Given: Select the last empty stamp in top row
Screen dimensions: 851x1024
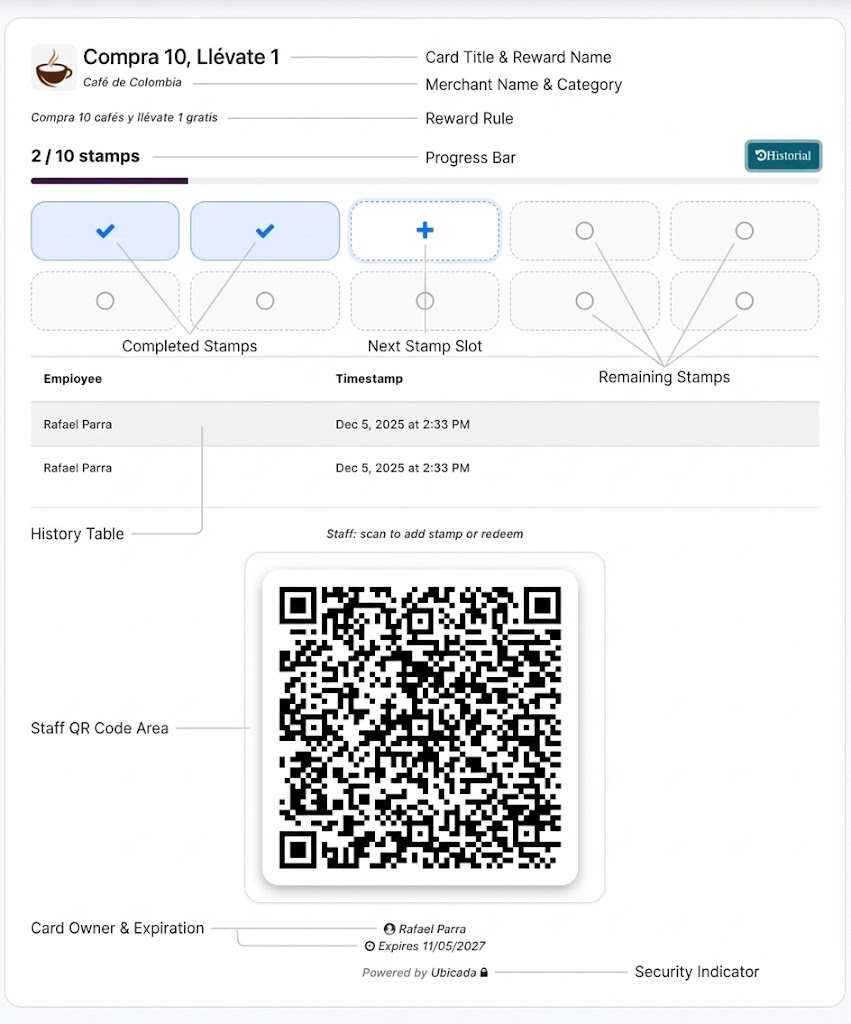Looking at the screenshot, I should tap(744, 231).
